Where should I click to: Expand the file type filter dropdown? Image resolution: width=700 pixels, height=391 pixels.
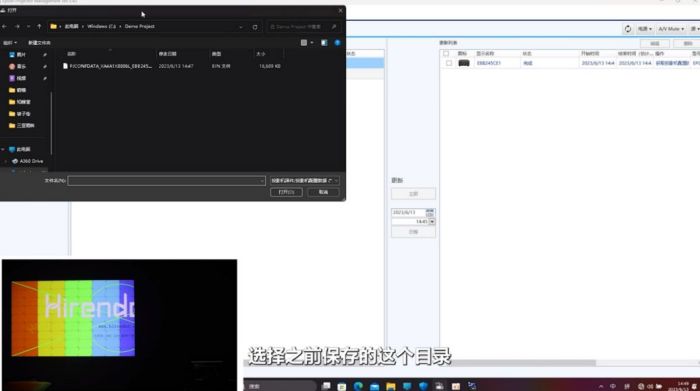(x=305, y=180)
